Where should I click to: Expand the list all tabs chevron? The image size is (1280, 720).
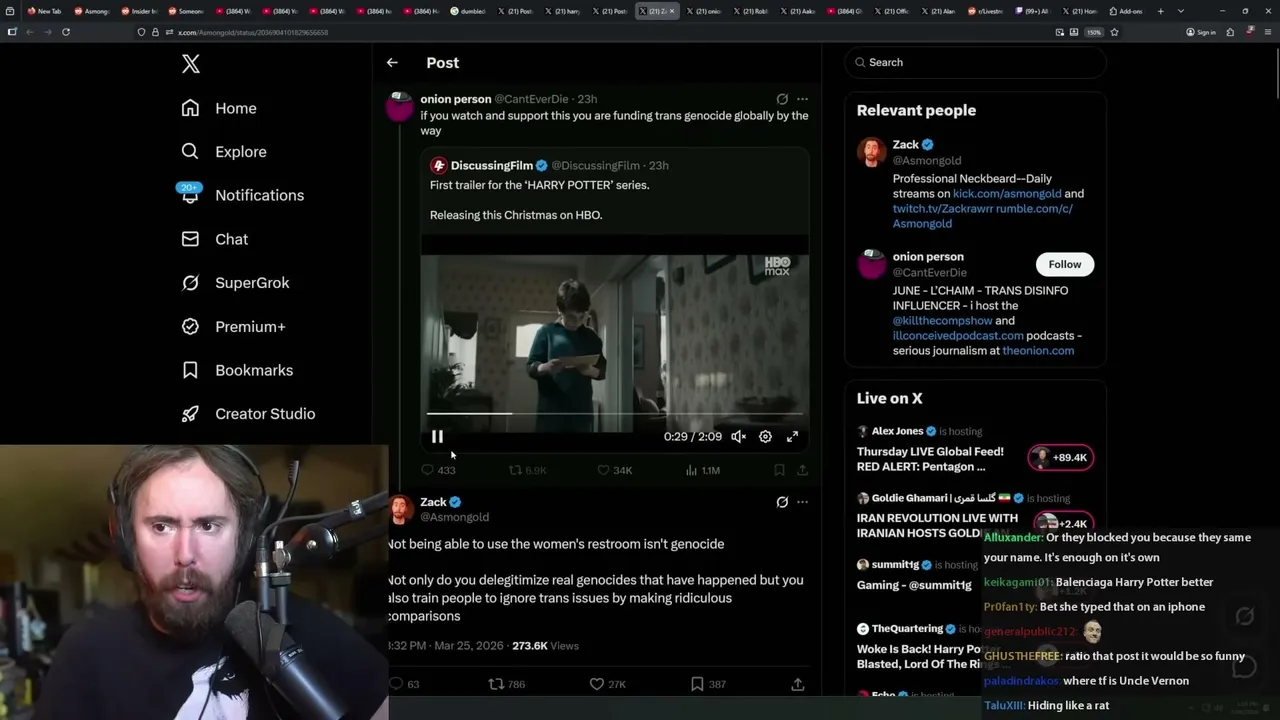(x=1180, y=11)
